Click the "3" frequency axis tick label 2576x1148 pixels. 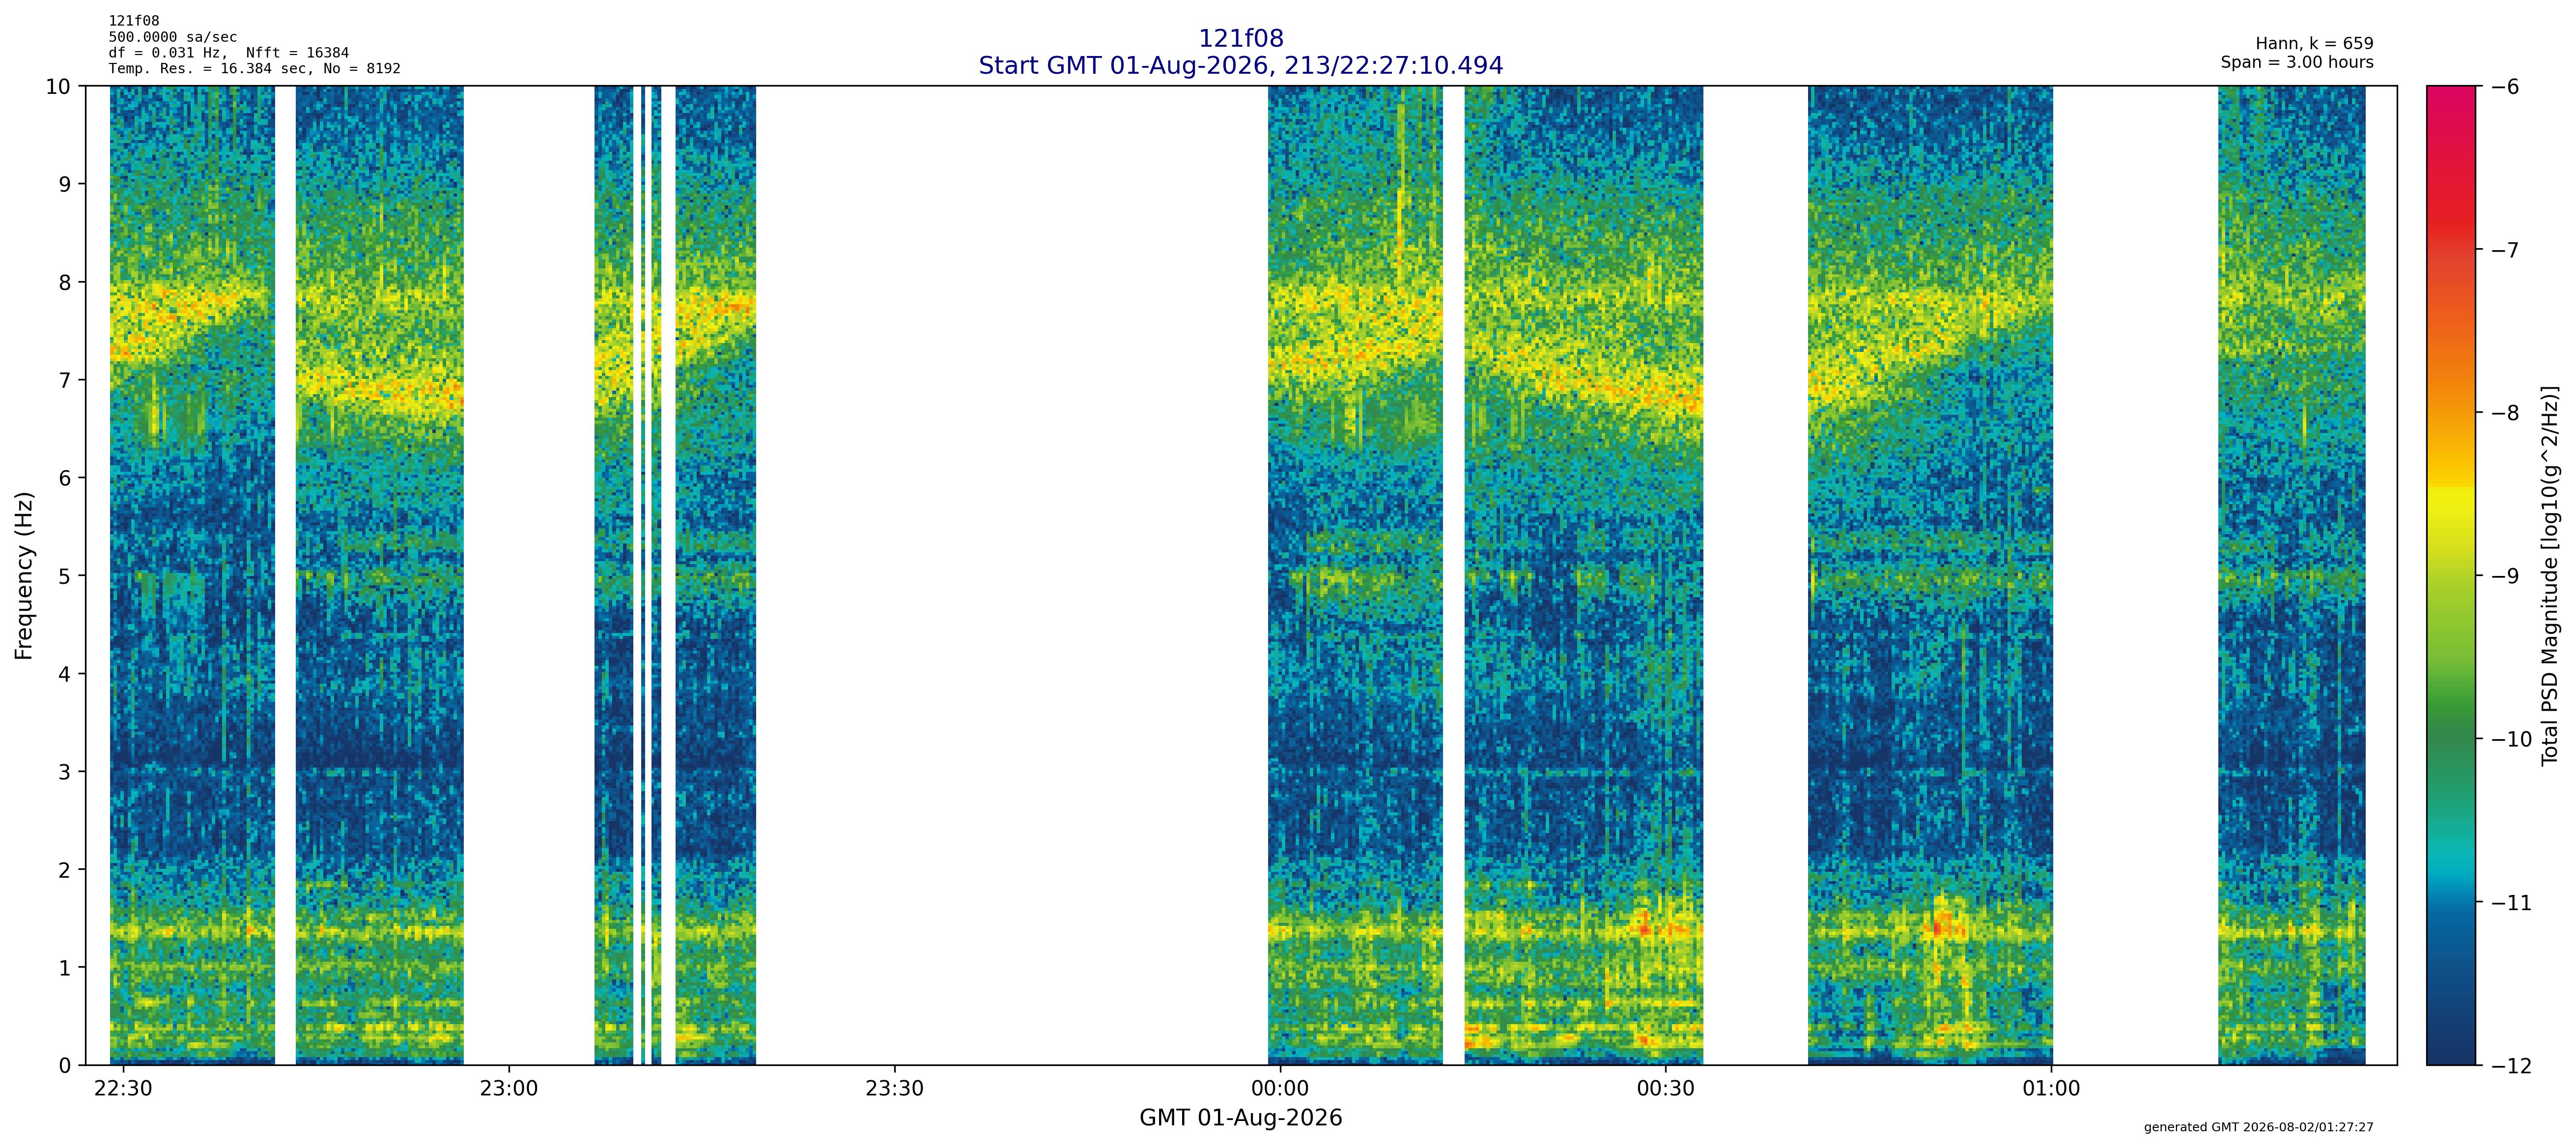click(65, 772)
